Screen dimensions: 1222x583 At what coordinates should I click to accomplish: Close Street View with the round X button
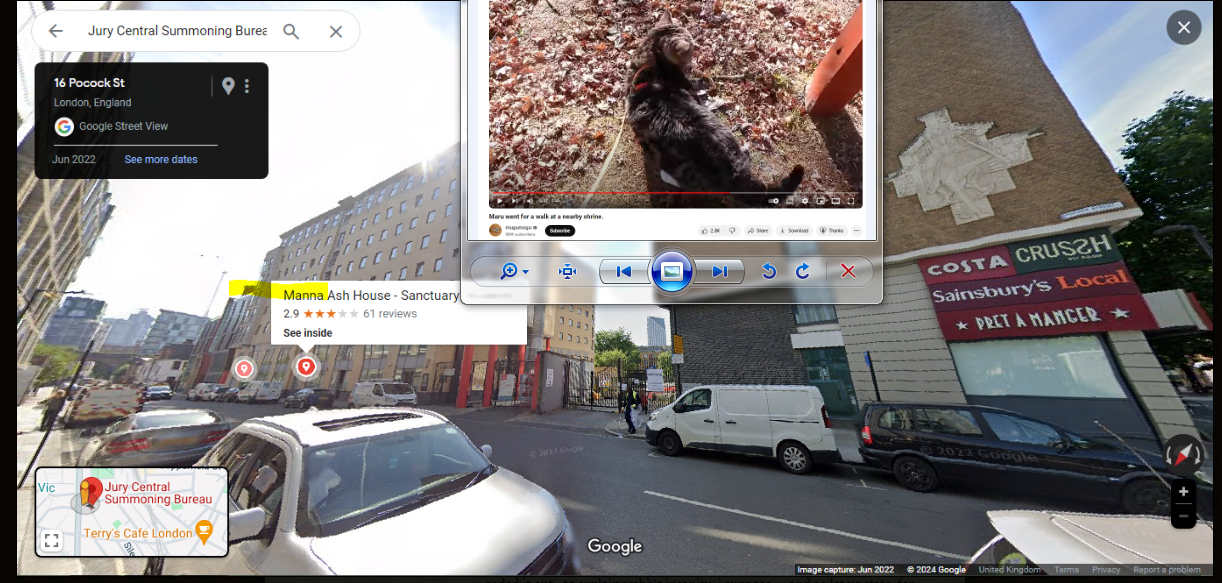(x=1184, y=27)
